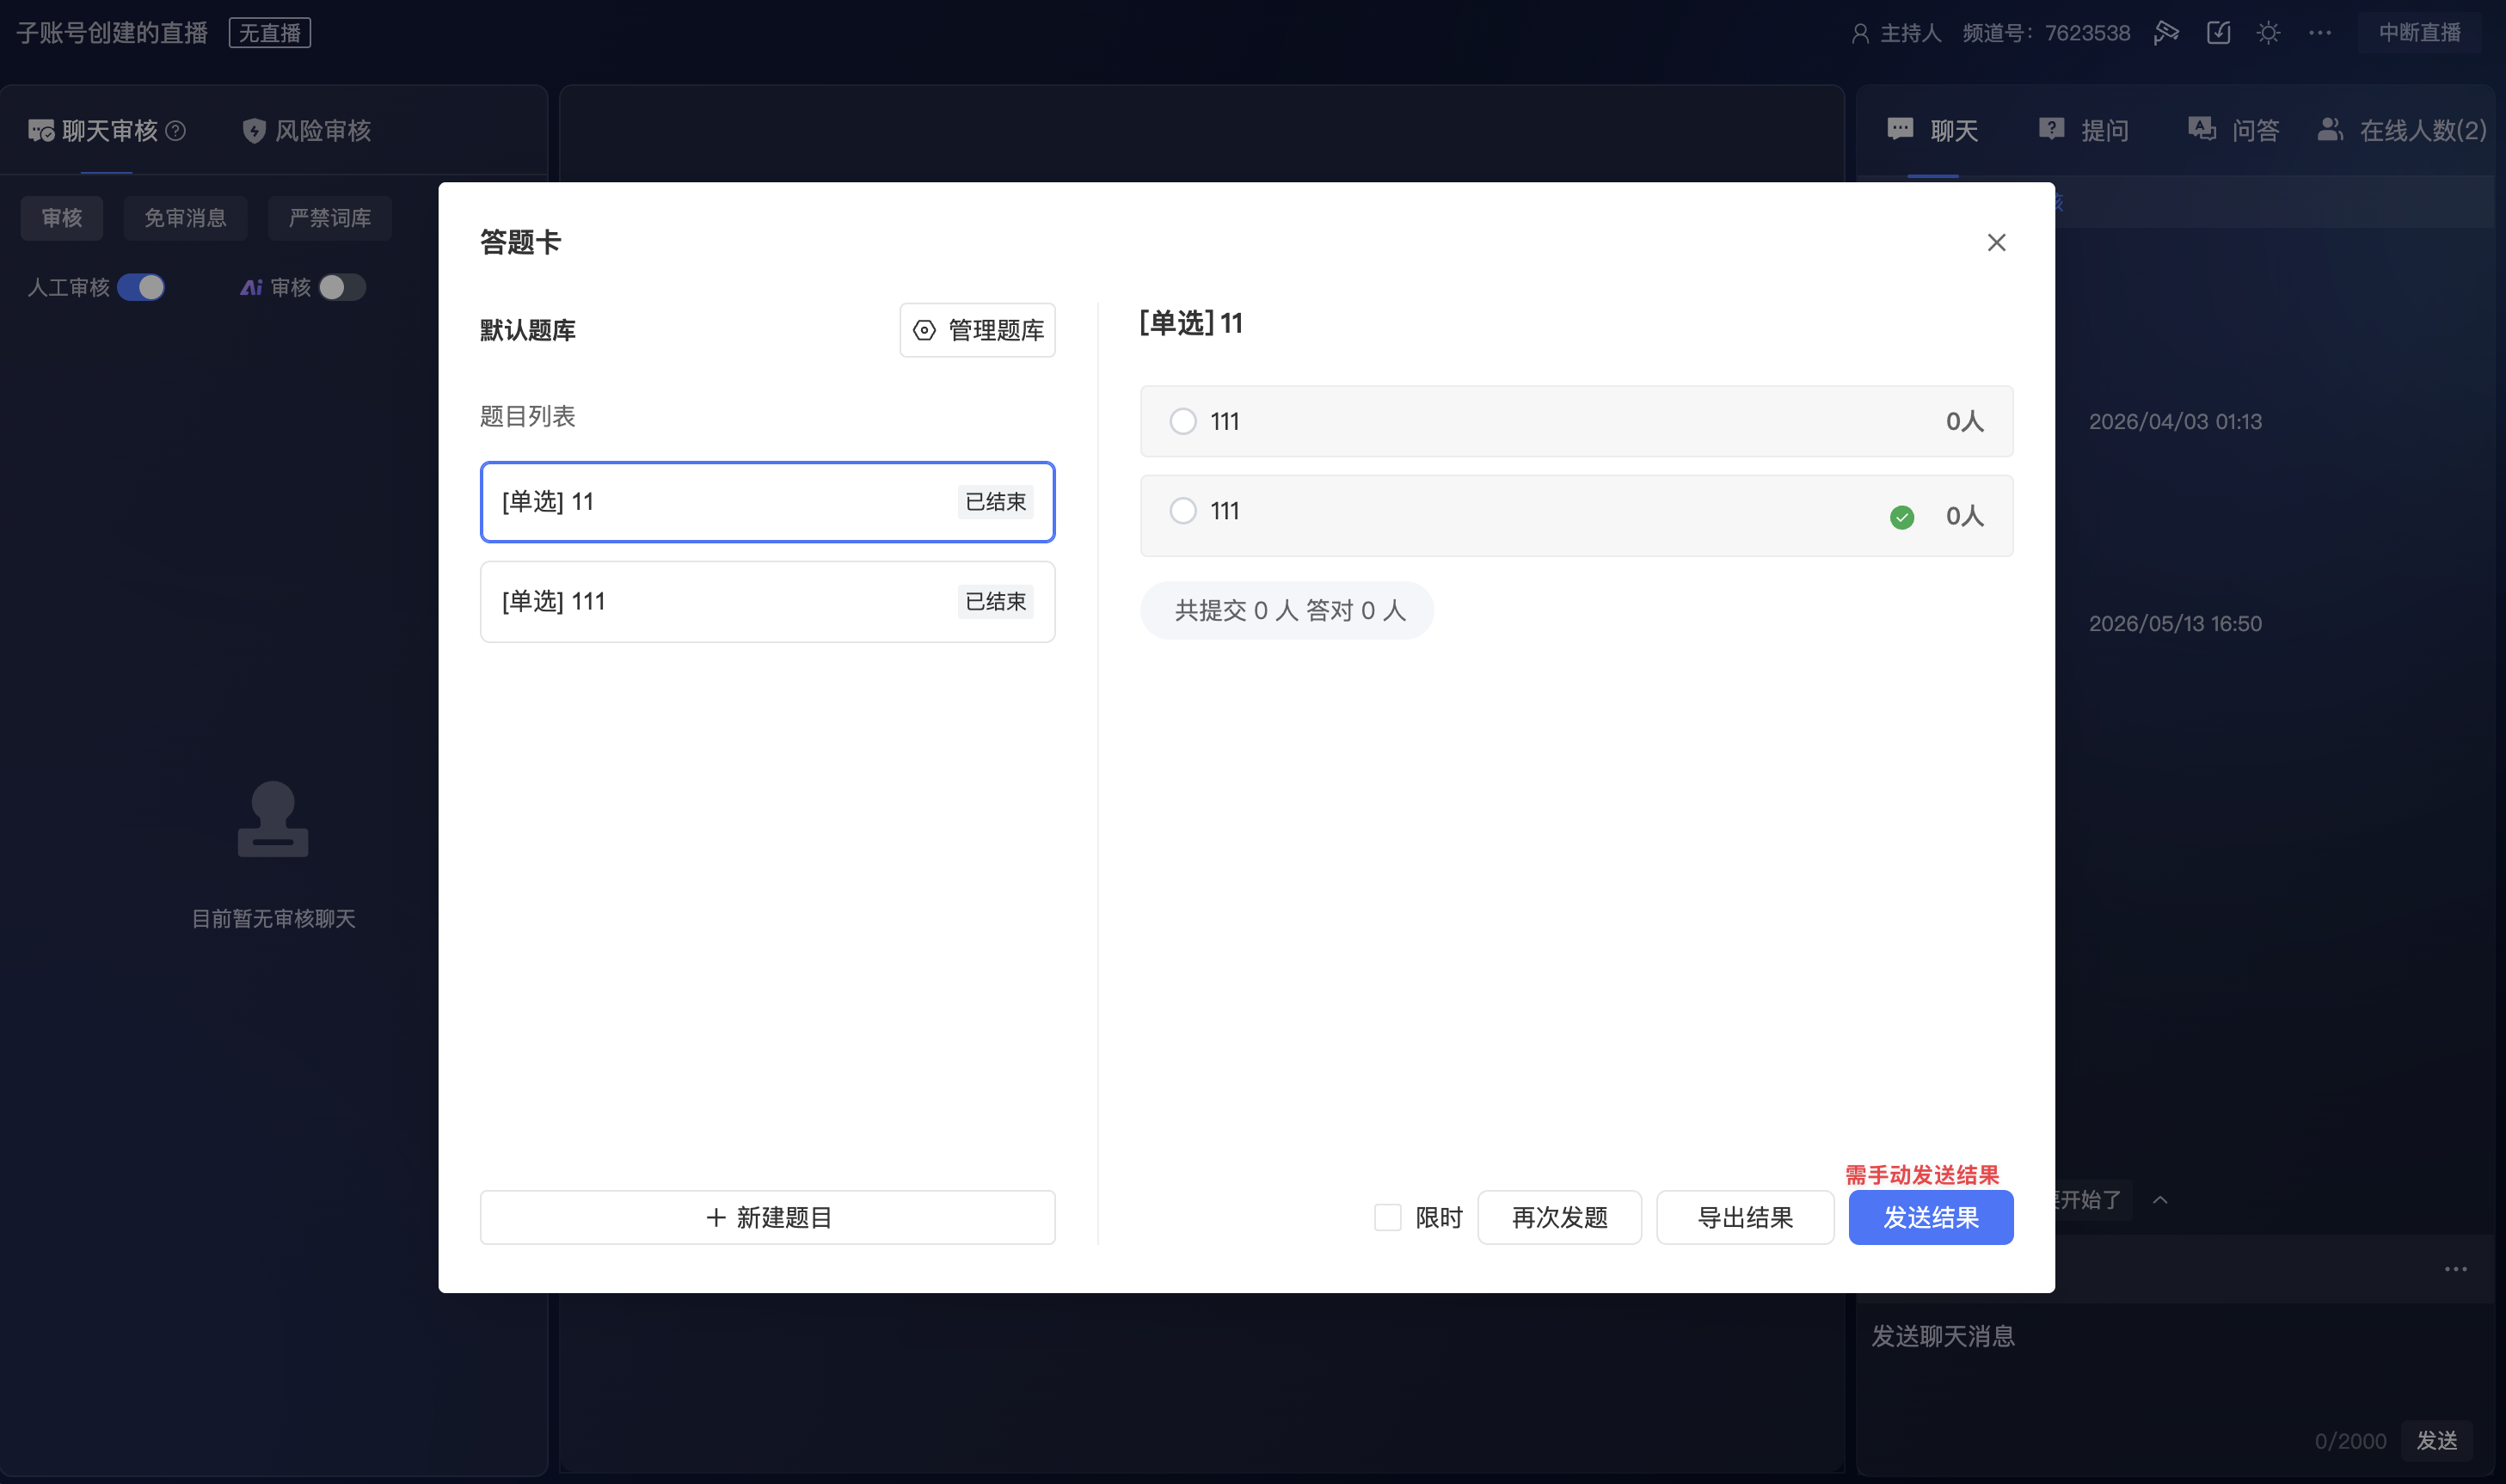Image resolution: width=2506 pixels, height=1484 pixels.
Task: Select the 严禁词库 sub-tab
Action: 329,218
